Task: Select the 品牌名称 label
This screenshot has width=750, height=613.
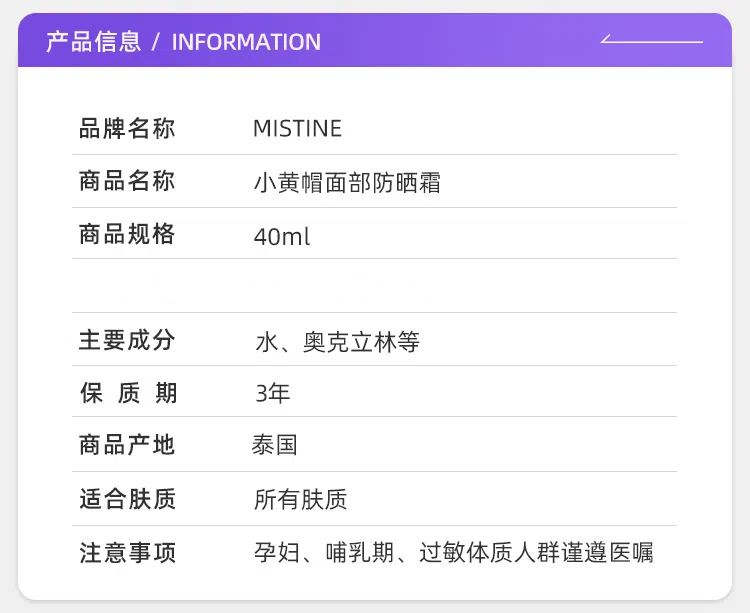Action: click(x=127, y=129)
